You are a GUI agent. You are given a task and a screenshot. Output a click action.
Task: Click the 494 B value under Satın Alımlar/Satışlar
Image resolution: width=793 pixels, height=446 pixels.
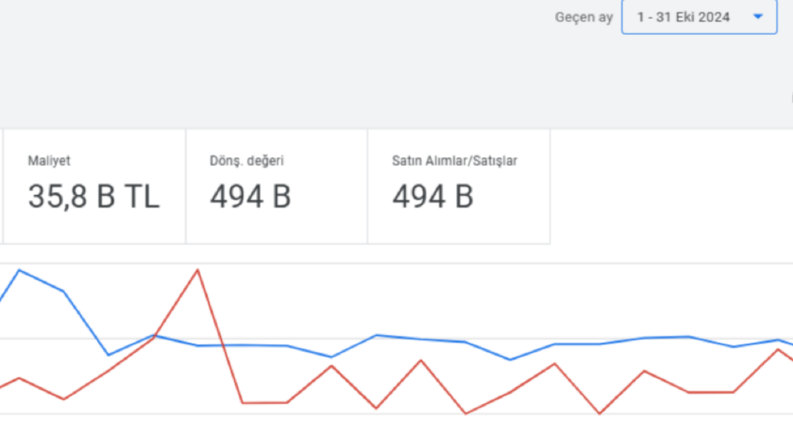[433, 196]
